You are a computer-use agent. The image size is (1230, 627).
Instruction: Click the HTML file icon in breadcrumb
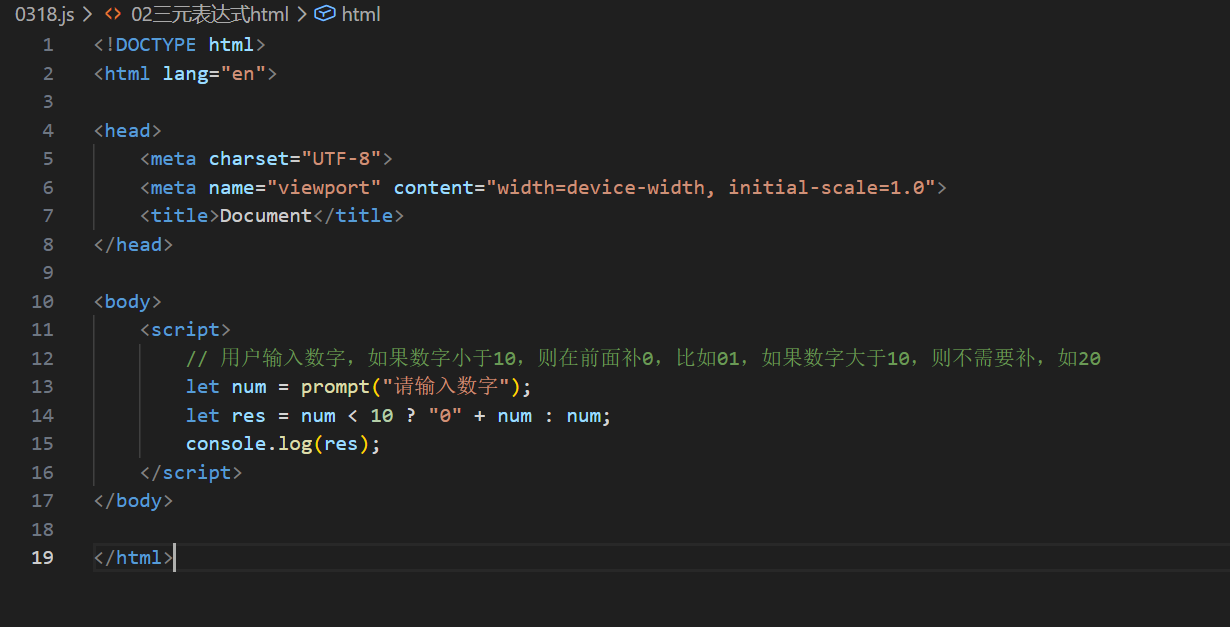pyautogui.click(x=114, y=14)
